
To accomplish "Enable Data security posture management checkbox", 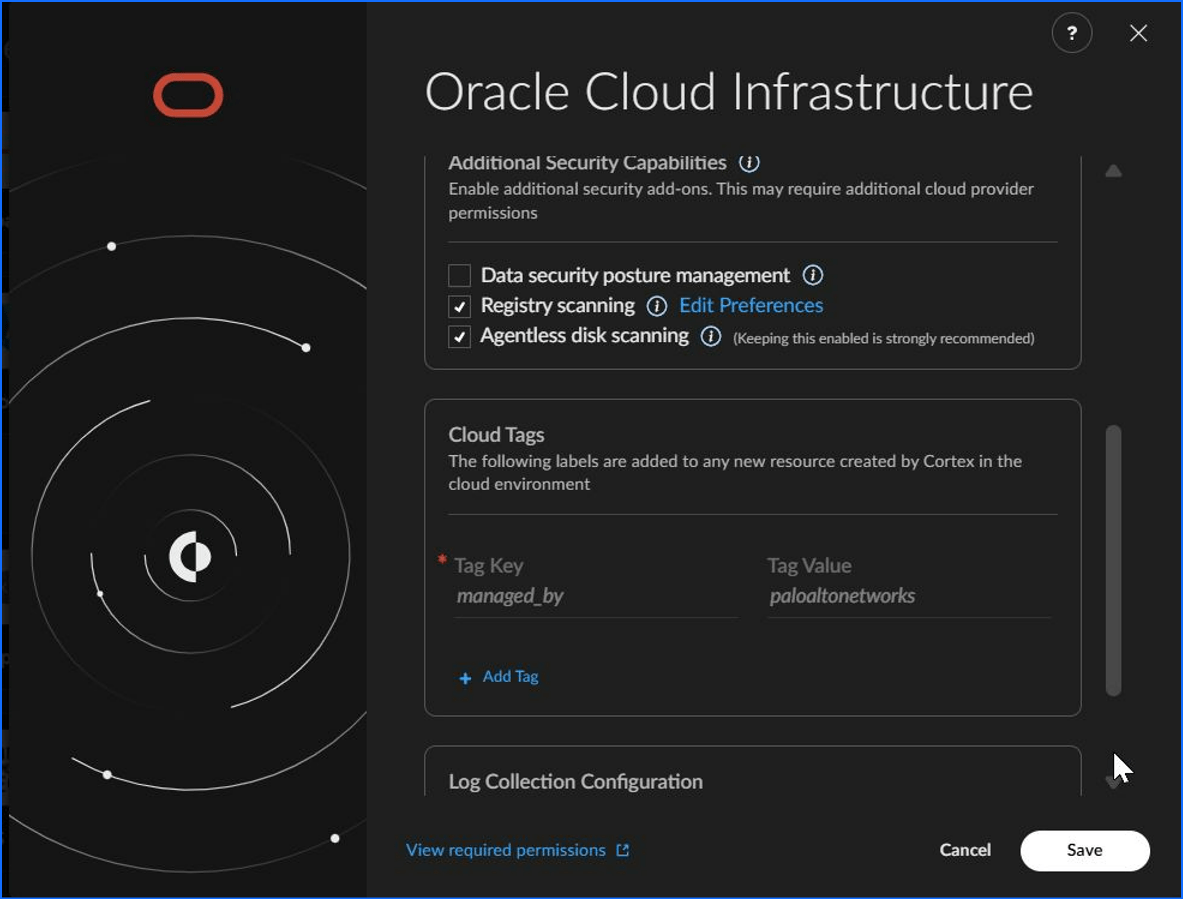I will point(459,275).
